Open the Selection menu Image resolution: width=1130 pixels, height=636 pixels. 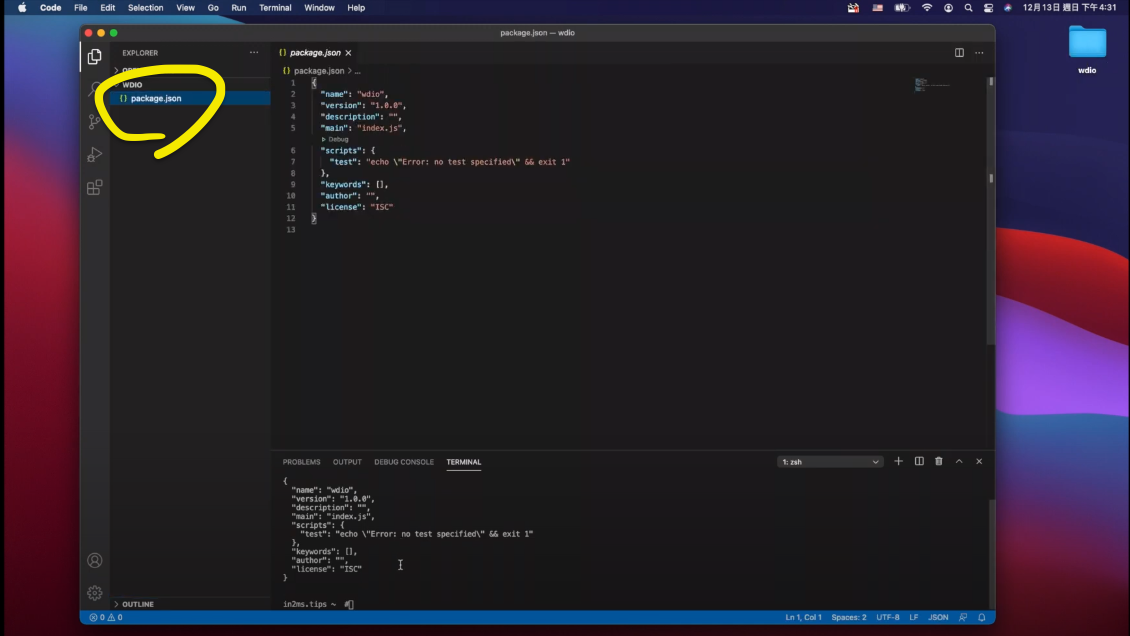[146, 8]
